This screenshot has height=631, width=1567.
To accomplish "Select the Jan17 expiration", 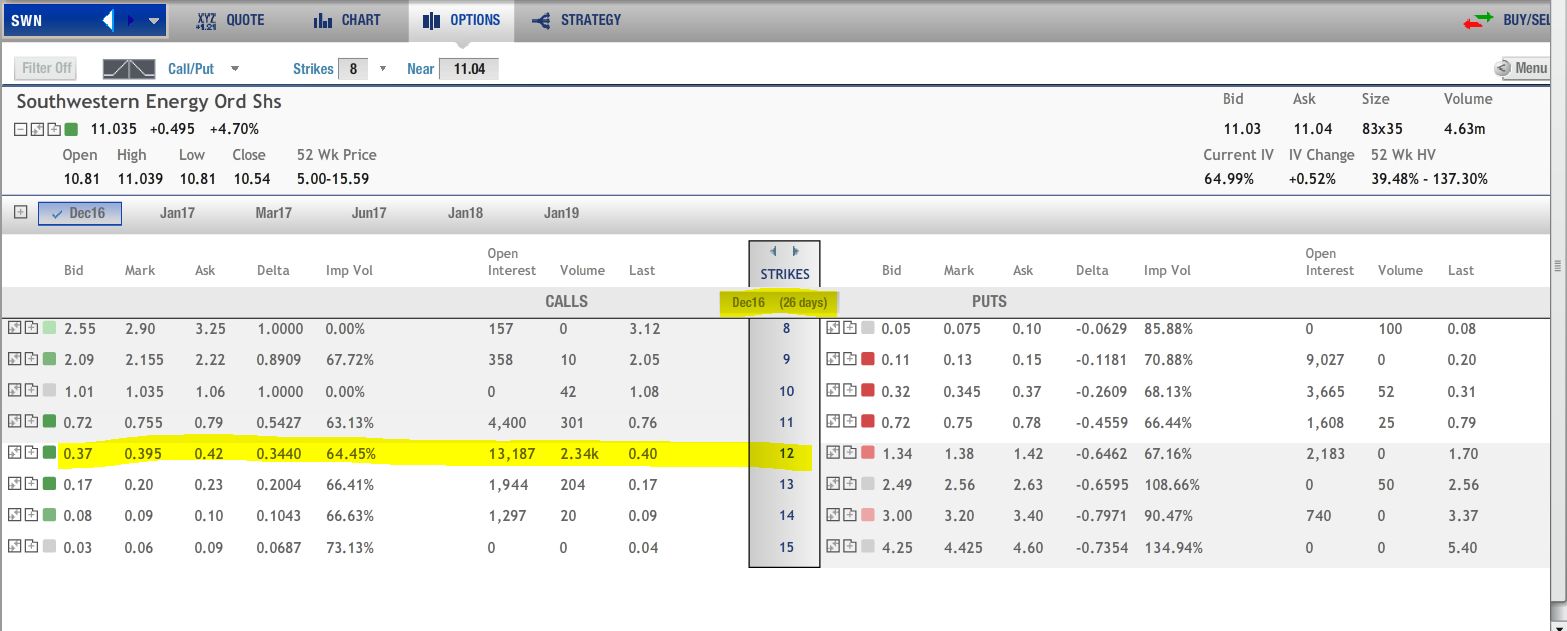I will pyautogui.click(x=177, y=213).
